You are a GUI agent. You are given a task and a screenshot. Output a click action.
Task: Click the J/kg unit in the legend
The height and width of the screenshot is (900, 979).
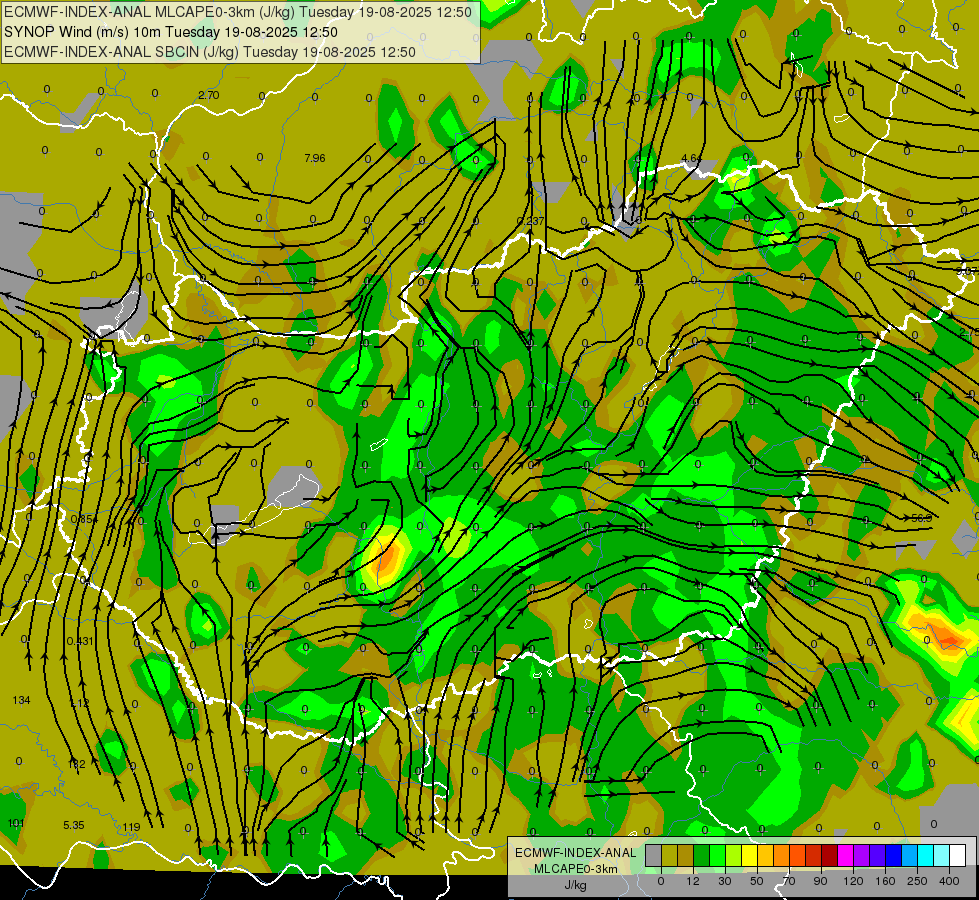[576, 885]
